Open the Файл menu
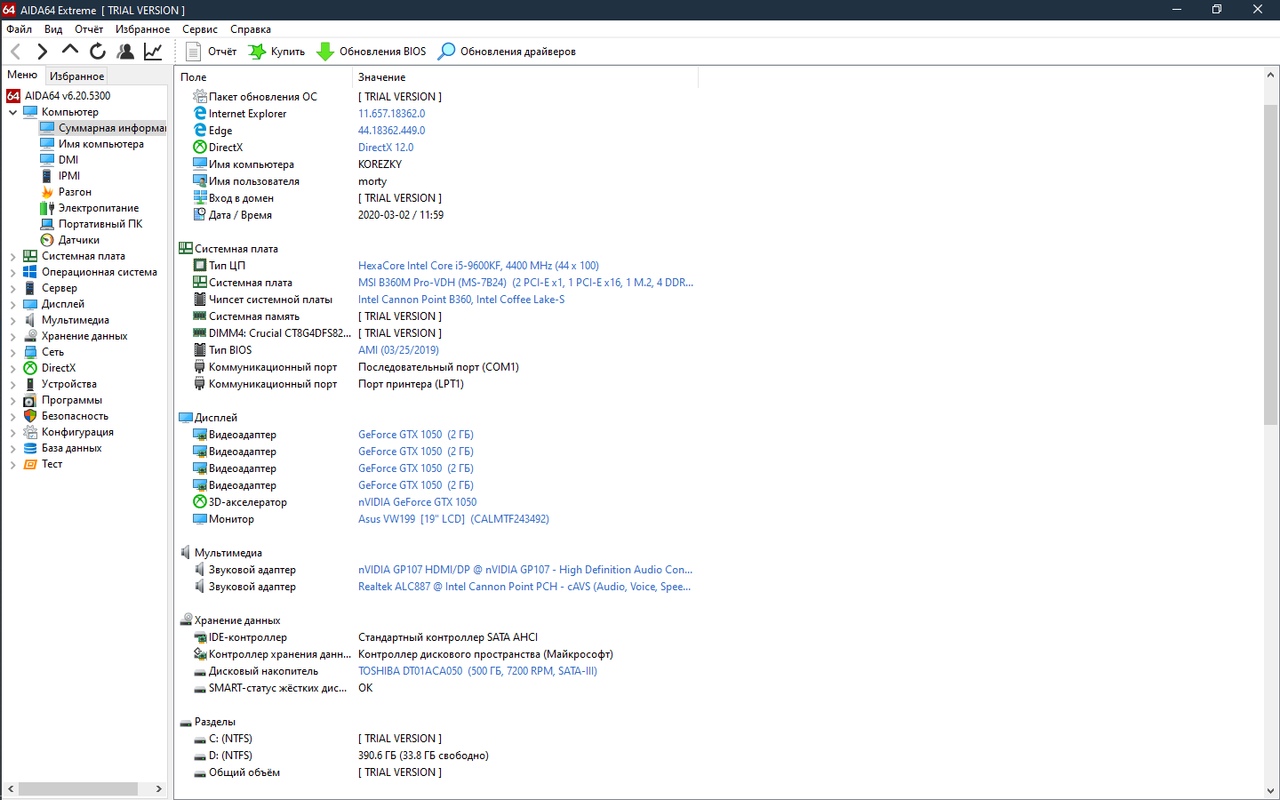Image resolution: width=1280 pixels, height=800 pixels. click(19, 29)
